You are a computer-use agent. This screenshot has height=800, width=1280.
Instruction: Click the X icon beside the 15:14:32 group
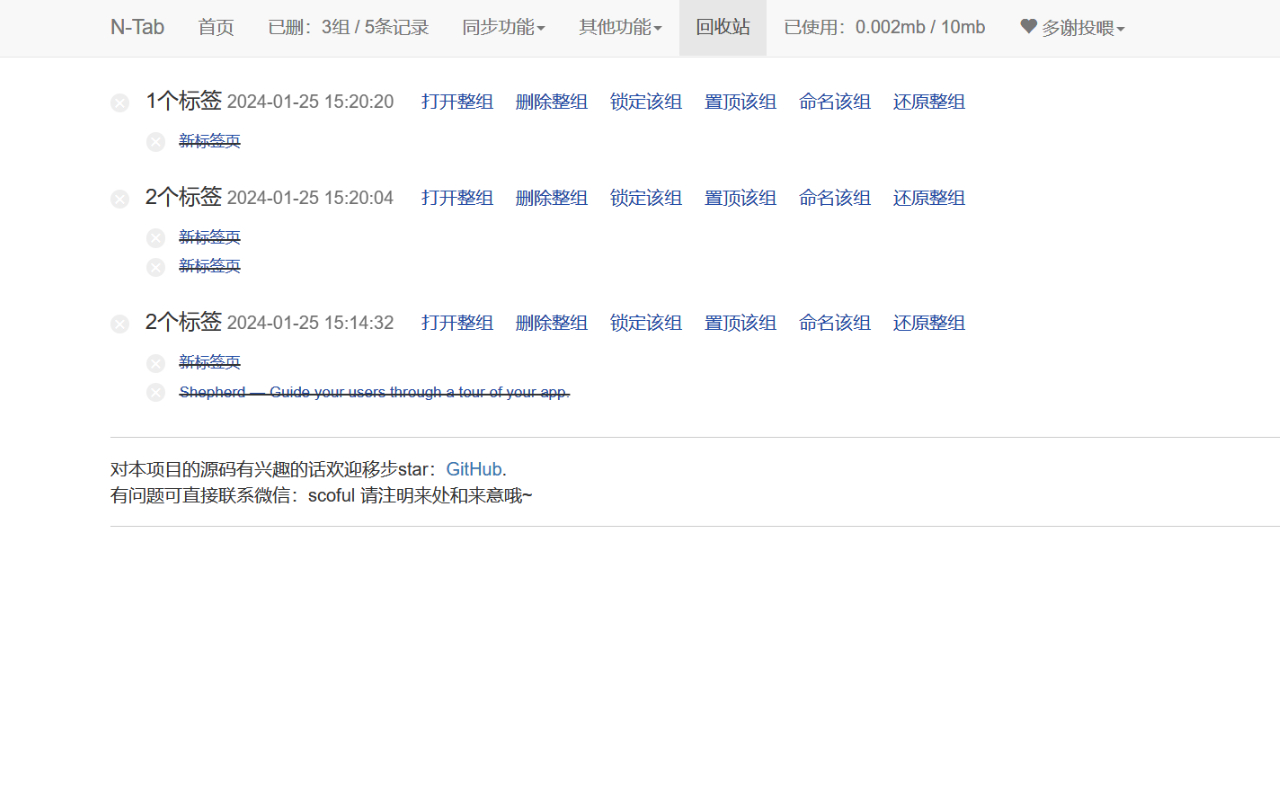point(119,323)
